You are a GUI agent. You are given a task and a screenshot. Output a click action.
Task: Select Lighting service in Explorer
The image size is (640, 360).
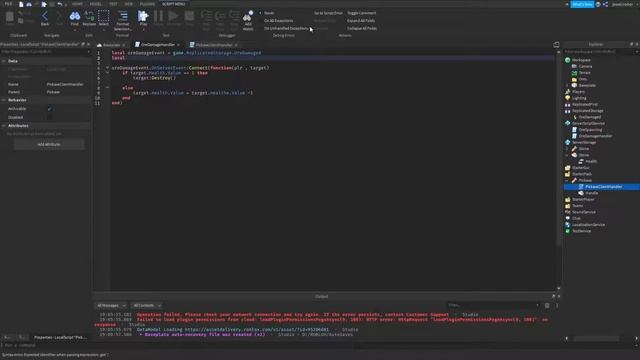(x=579, y=98)
